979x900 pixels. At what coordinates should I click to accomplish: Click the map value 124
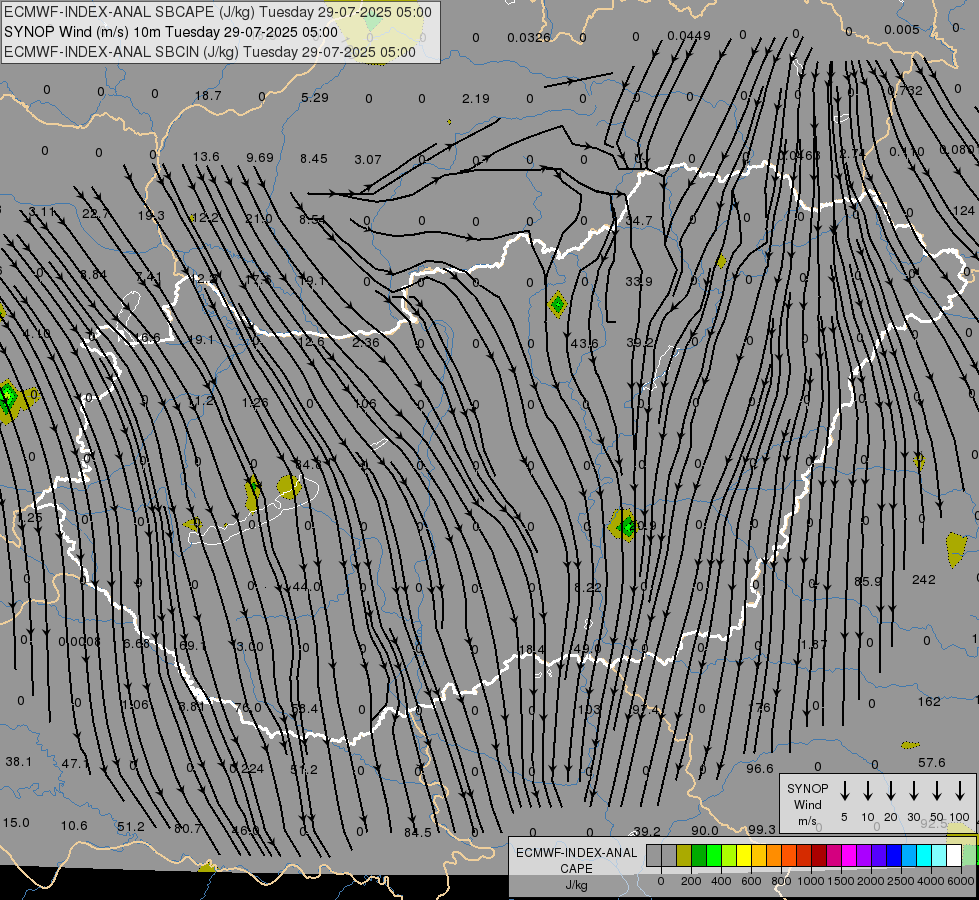(963, 211)
